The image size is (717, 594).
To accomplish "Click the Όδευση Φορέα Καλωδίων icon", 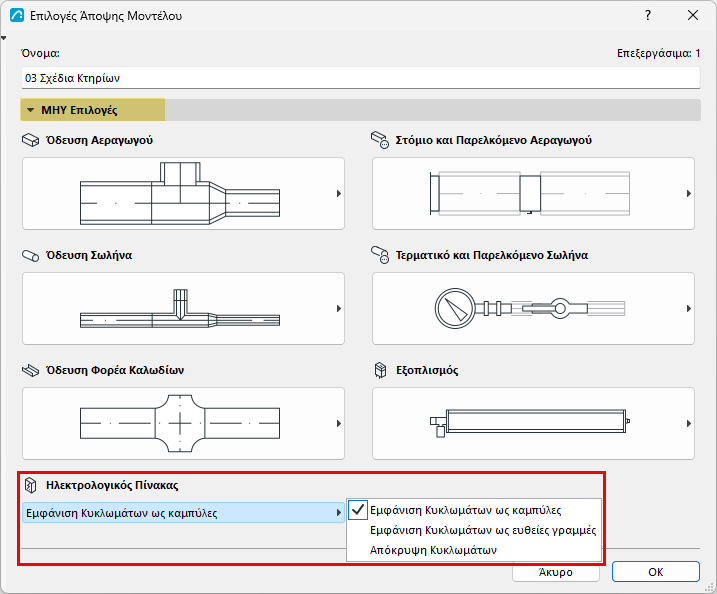I will [31, 370].
